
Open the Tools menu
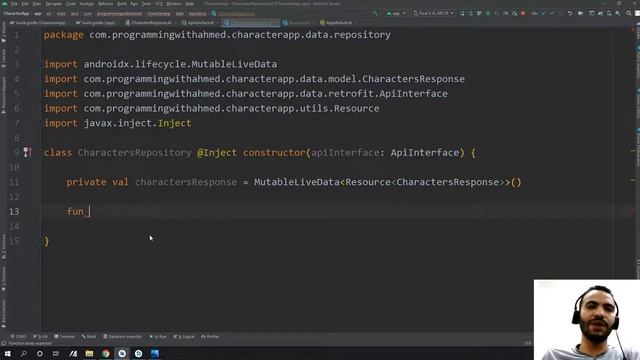click(x=146, y=4)
